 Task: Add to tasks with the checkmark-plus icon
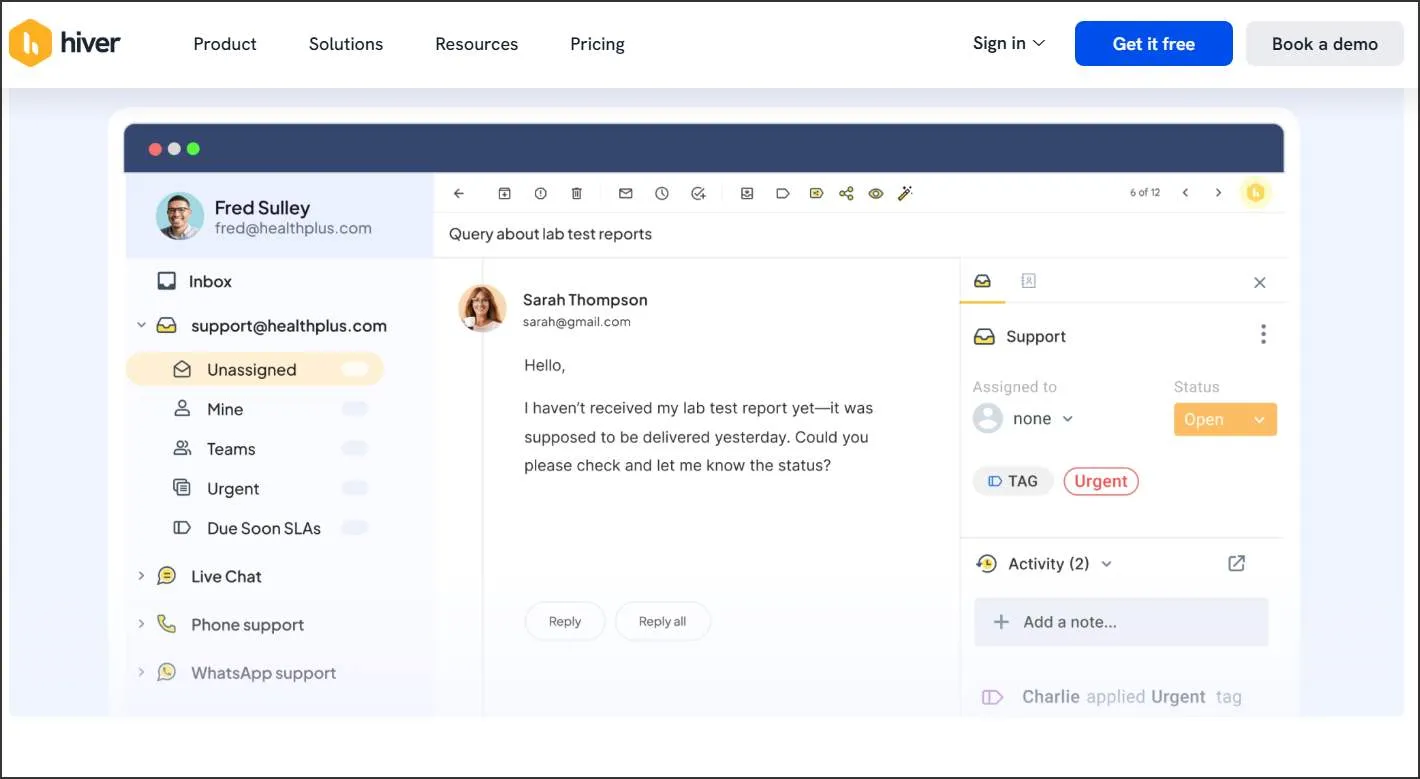(x=698, y=193)
